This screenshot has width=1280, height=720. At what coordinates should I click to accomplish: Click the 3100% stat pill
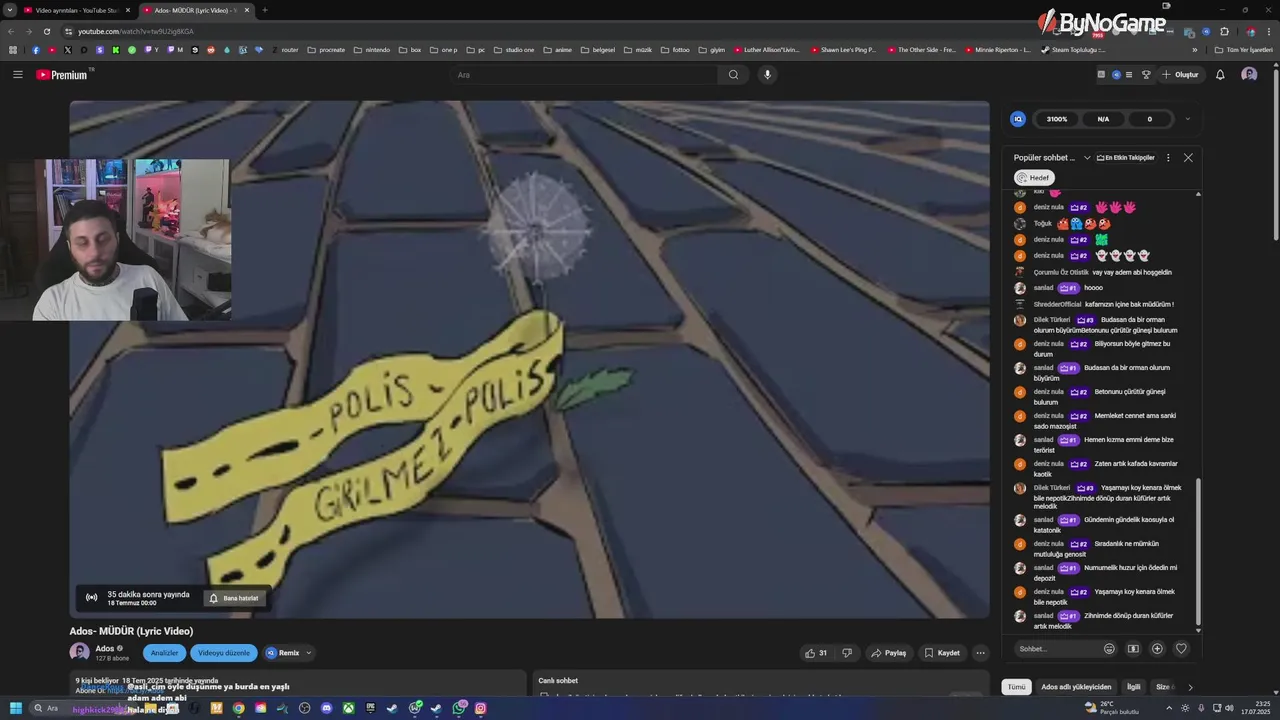click(x=1057, y=119)
